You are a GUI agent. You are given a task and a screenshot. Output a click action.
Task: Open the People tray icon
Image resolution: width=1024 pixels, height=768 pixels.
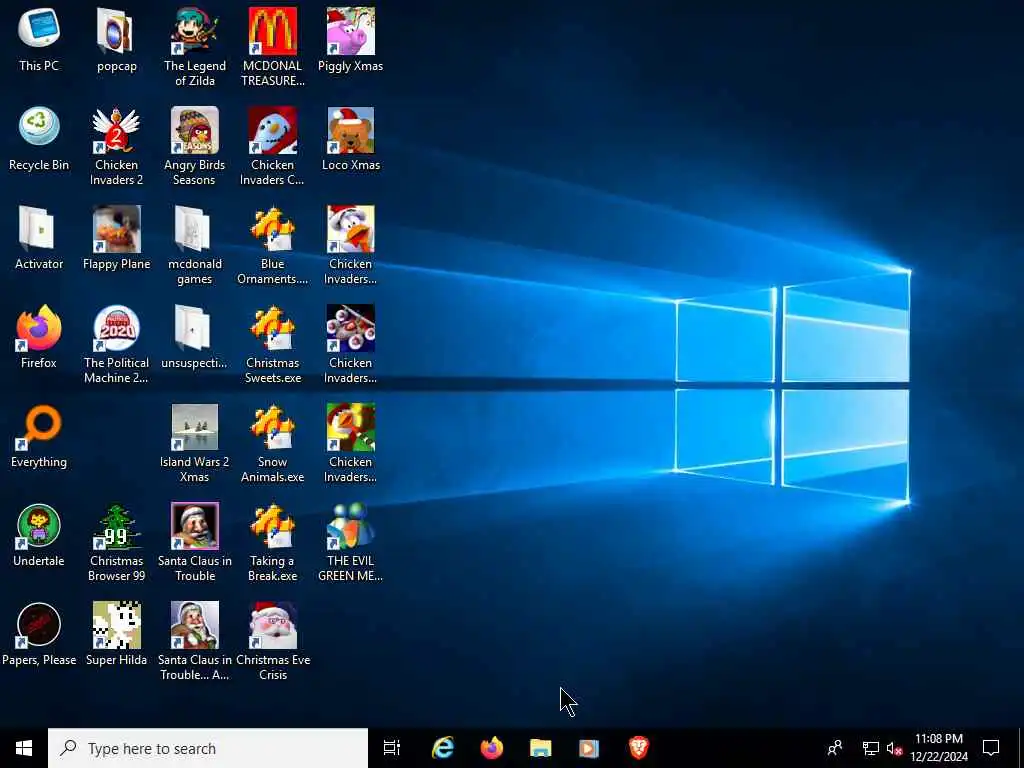coord(835,748)
